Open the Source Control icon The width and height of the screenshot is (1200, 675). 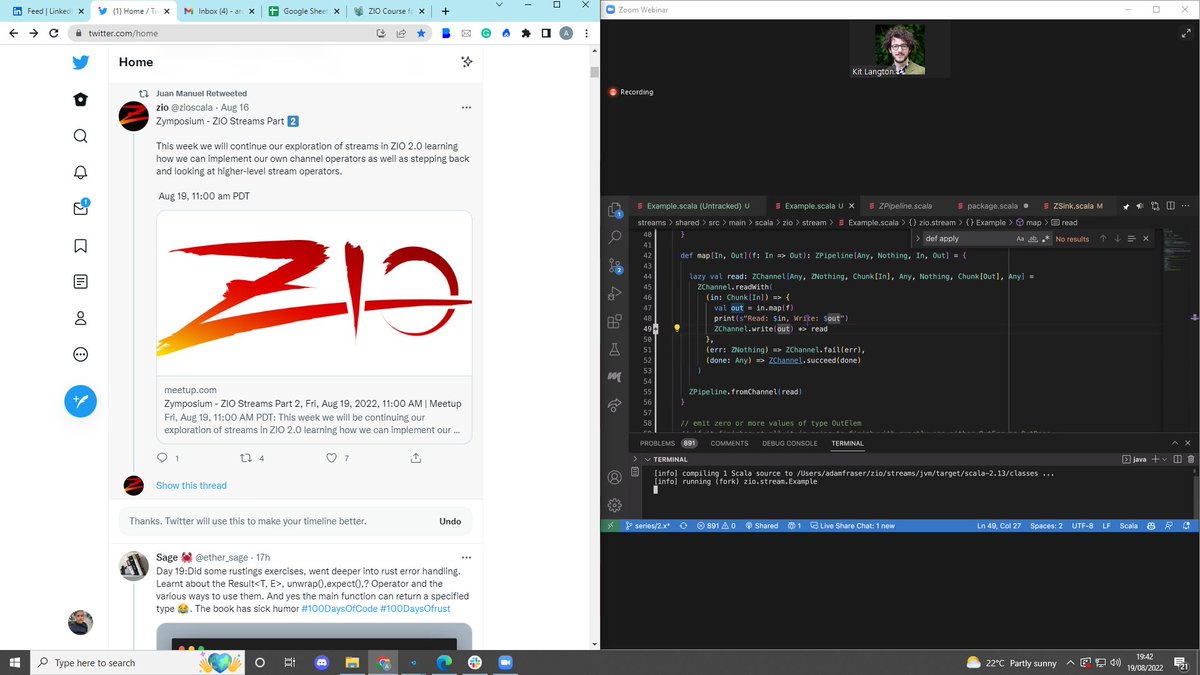(615, 265)
